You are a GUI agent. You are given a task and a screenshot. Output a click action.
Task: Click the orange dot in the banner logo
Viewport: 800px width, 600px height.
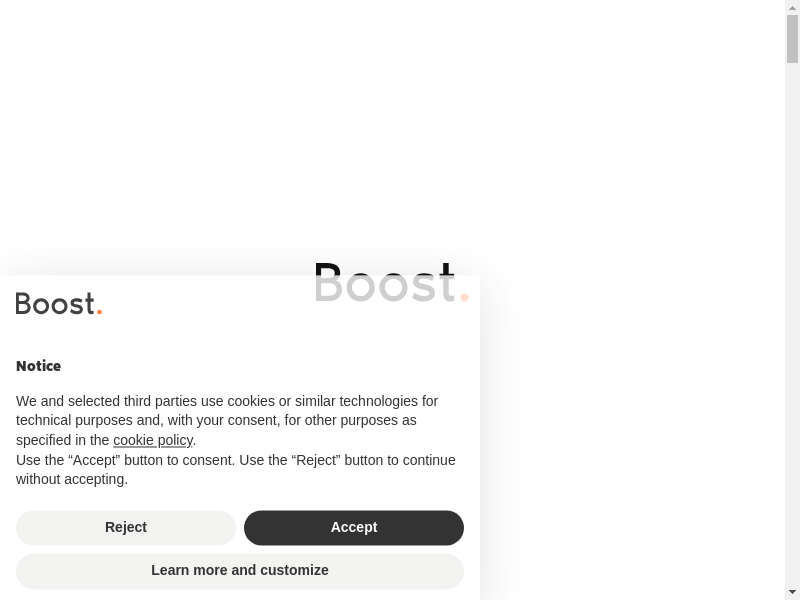(99, 311)
